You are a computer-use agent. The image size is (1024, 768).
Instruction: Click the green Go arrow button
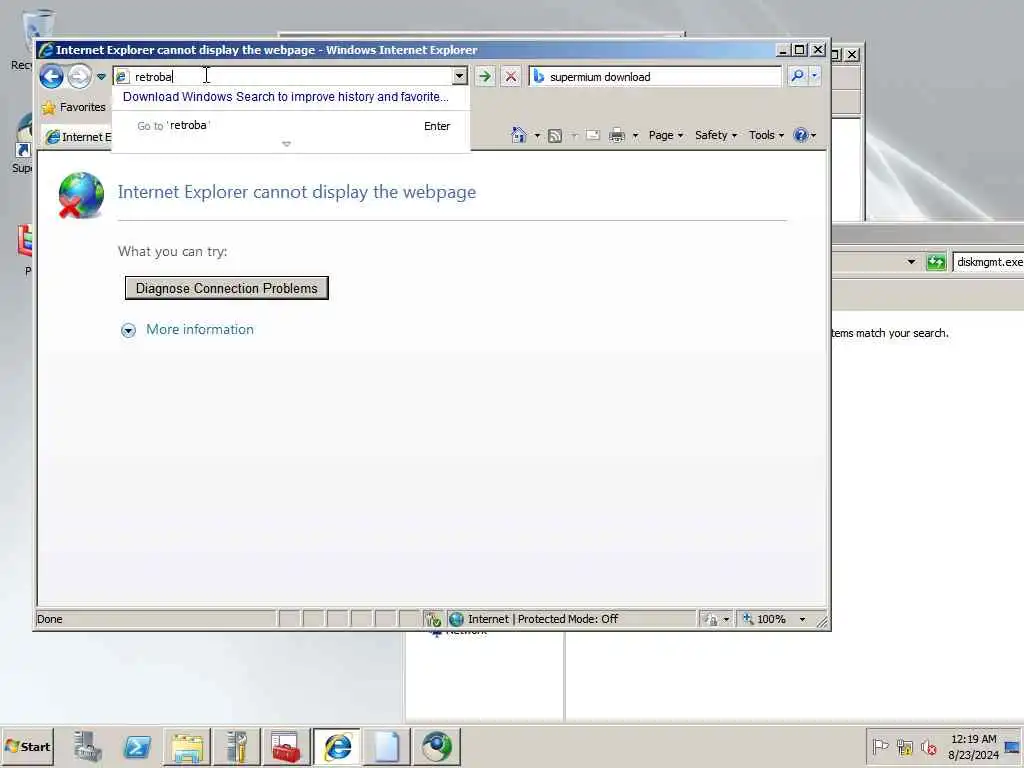pyautogui.click(x=485, y=76)
